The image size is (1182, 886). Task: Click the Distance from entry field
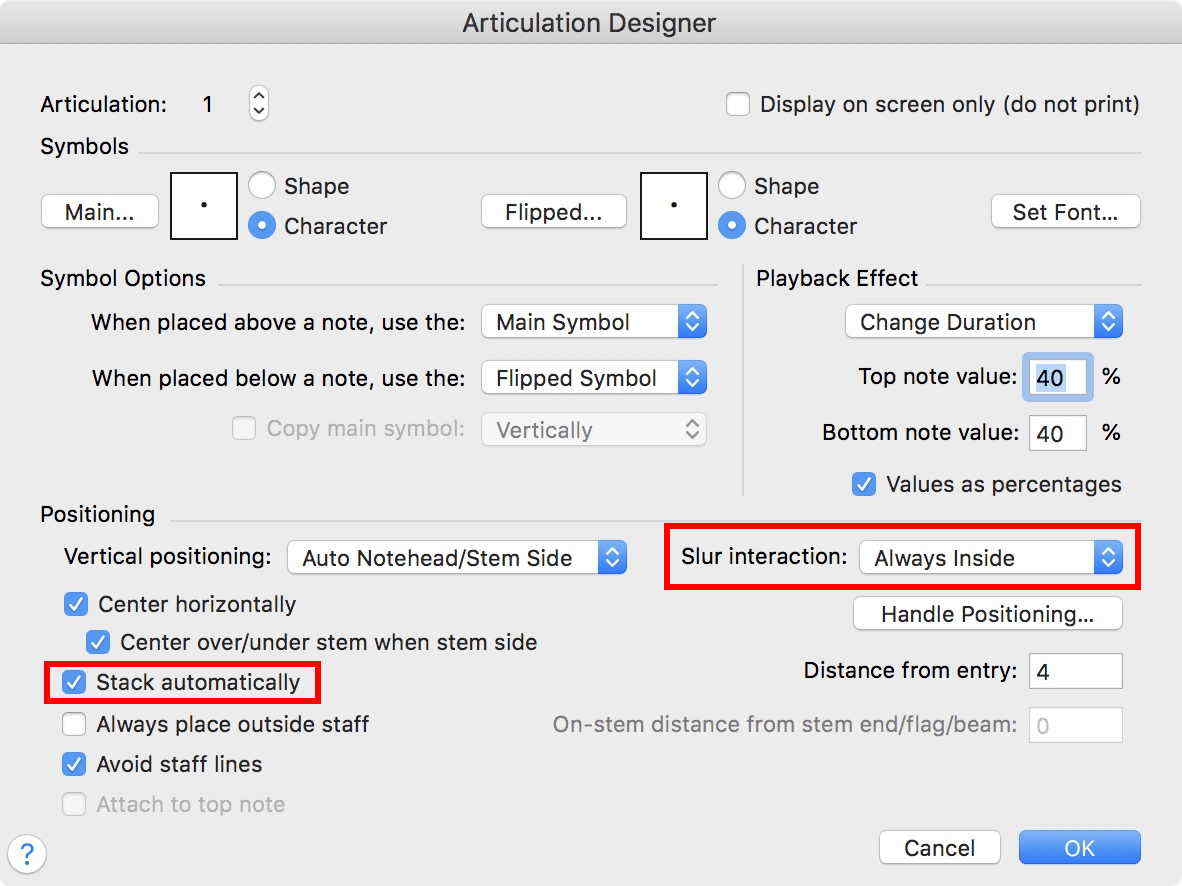1075,672
